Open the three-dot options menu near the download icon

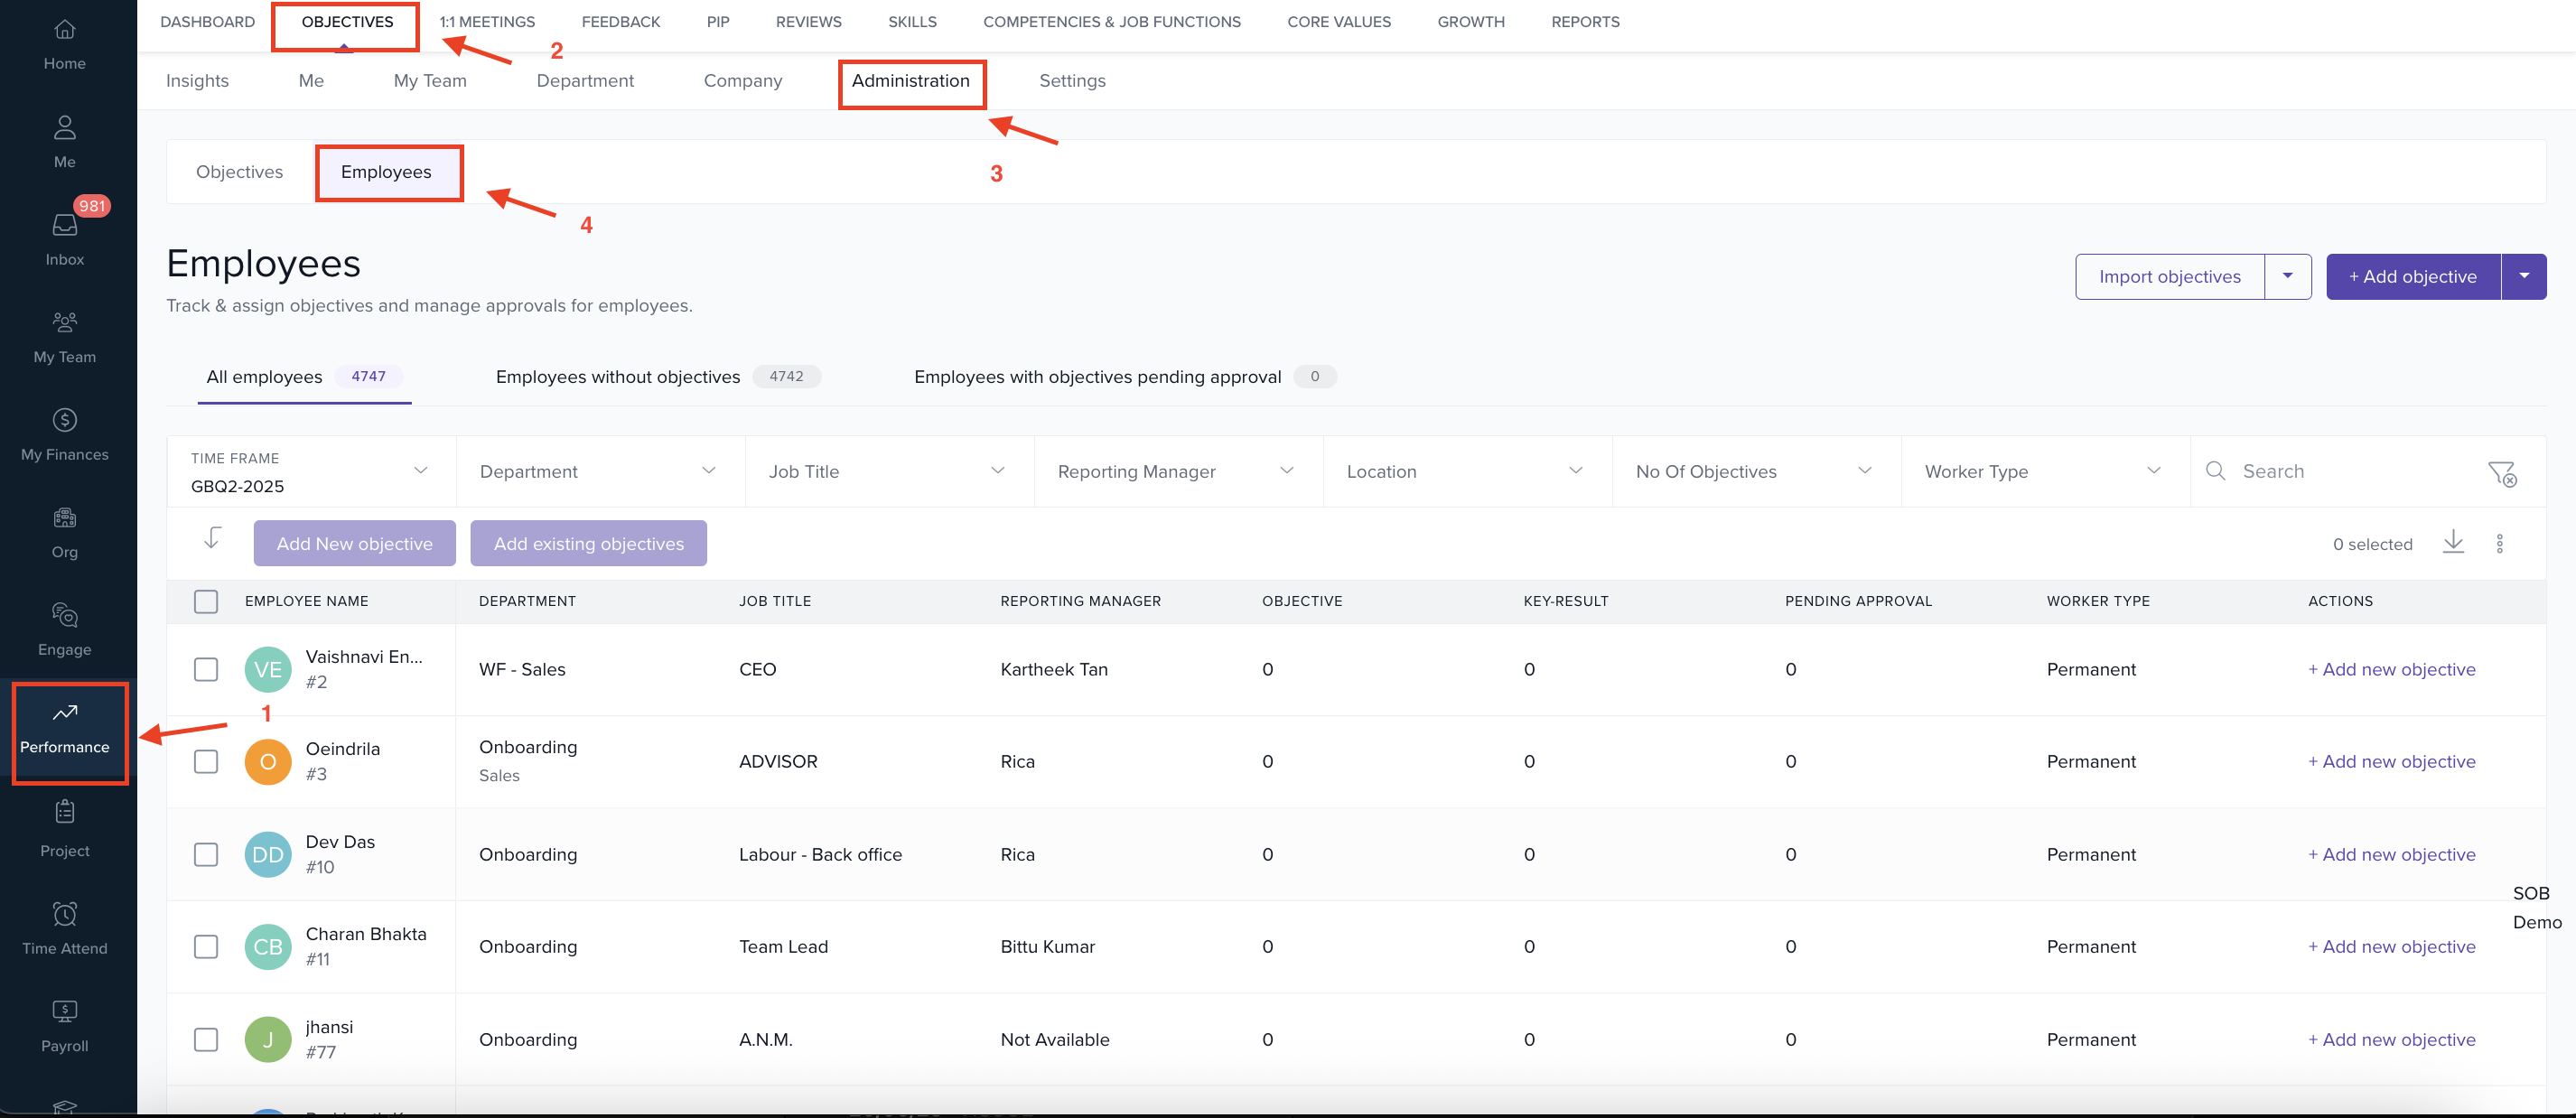coord(2500,543)
